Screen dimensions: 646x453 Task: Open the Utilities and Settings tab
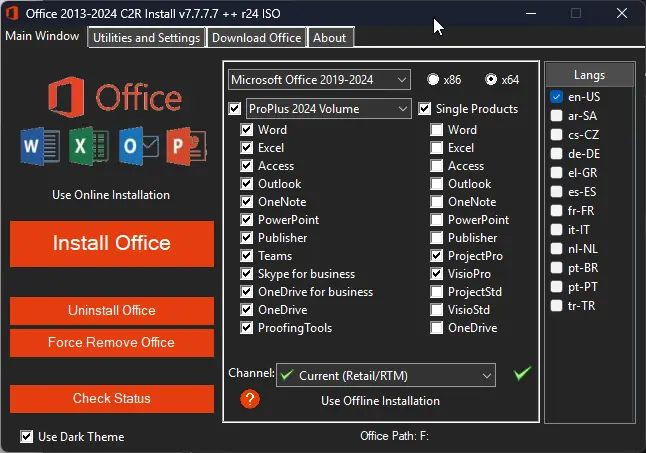pyautogui.click(x=146, y=37)
